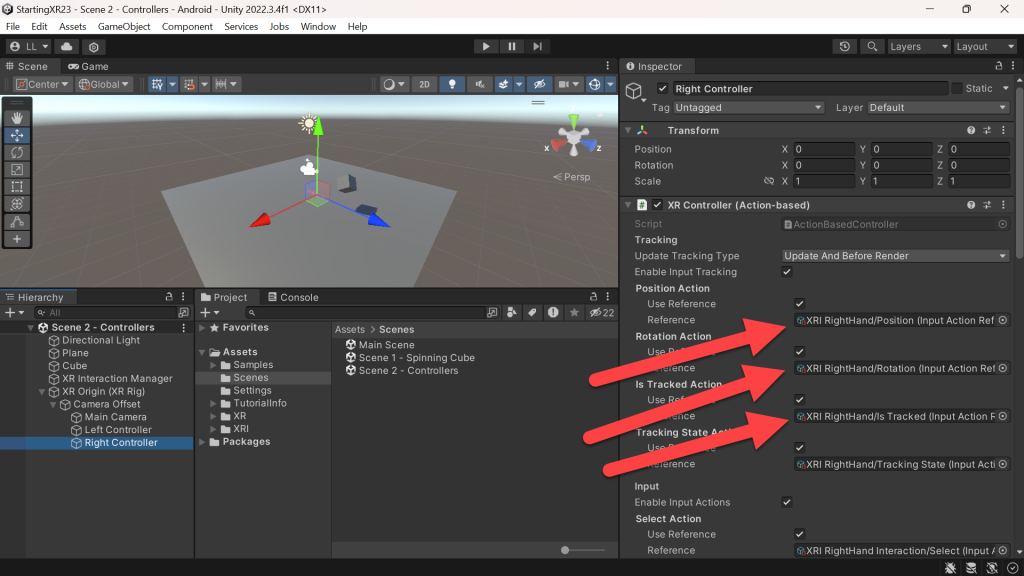The height and width of the screenshot is (576, 1024).
Task: Open the Layout dropdown
Action: tap(985, 47)
